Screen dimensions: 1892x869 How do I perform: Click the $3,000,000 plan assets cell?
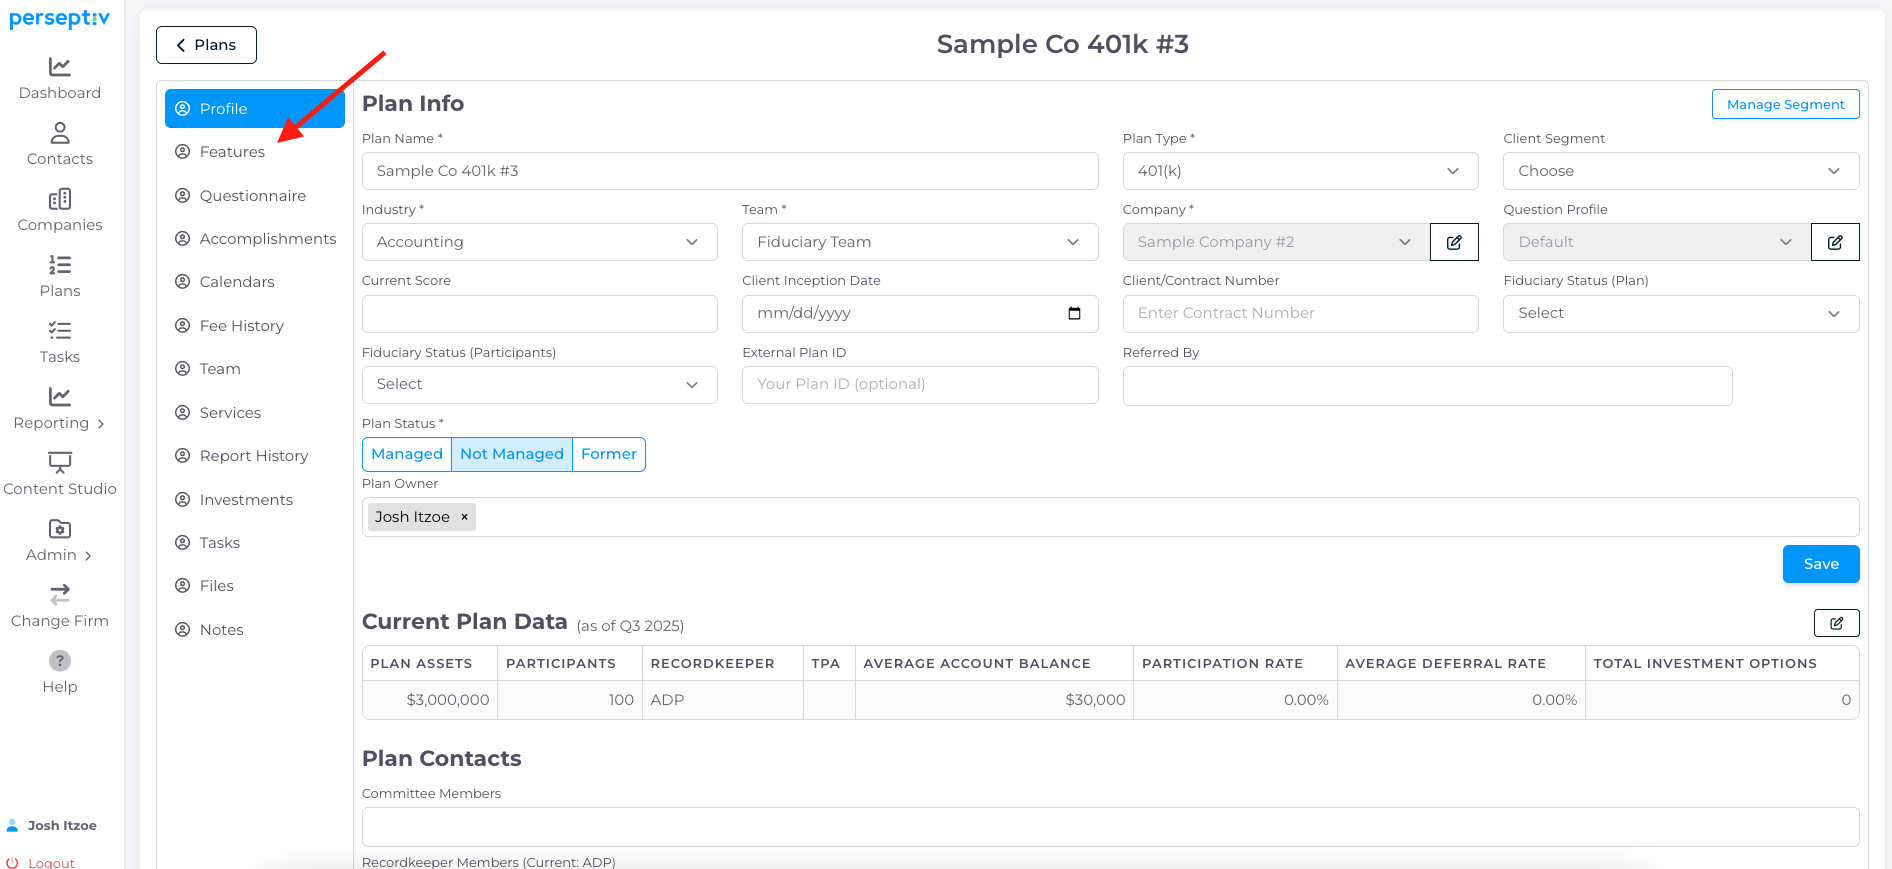430,700
